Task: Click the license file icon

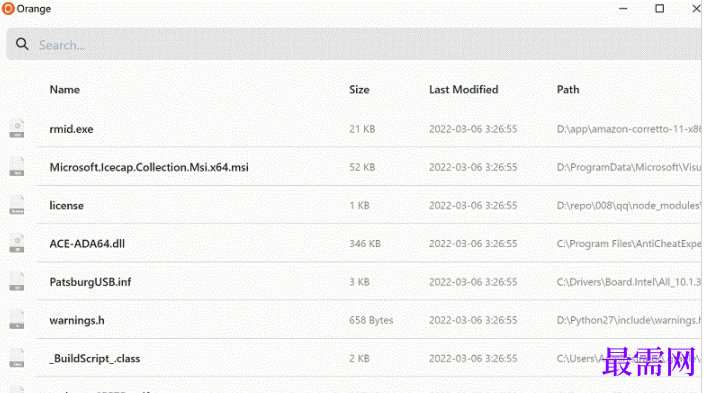Action: [x=17, y=205]
